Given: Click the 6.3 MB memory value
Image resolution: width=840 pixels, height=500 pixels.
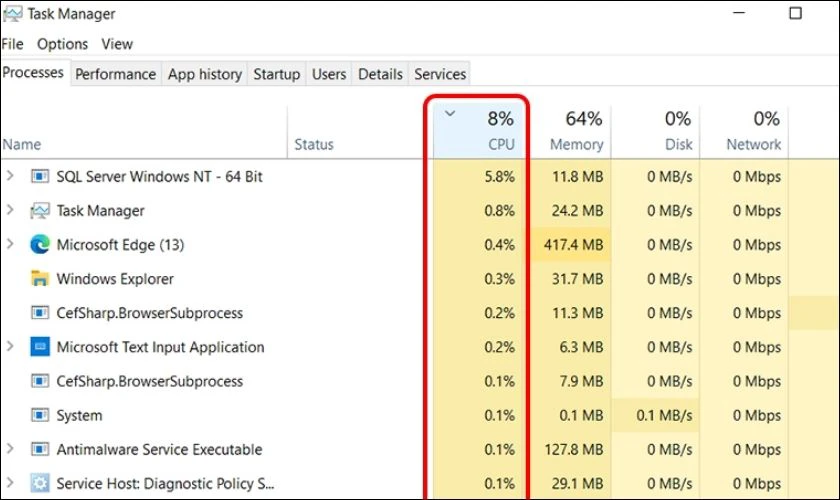Looking at the screenshot, I should pyautogui.click(x=581, y=347).
